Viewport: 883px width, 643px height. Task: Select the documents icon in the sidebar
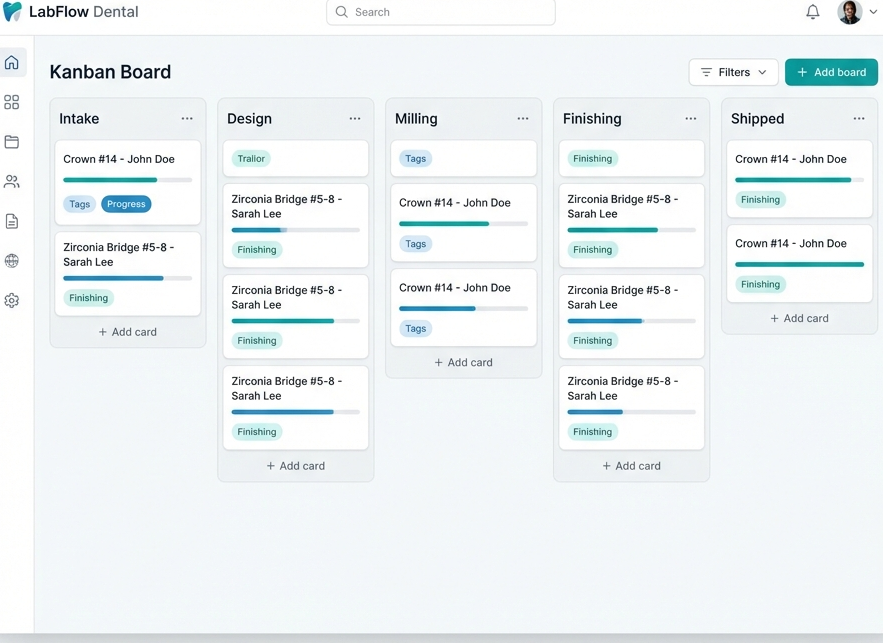[12, 221]
